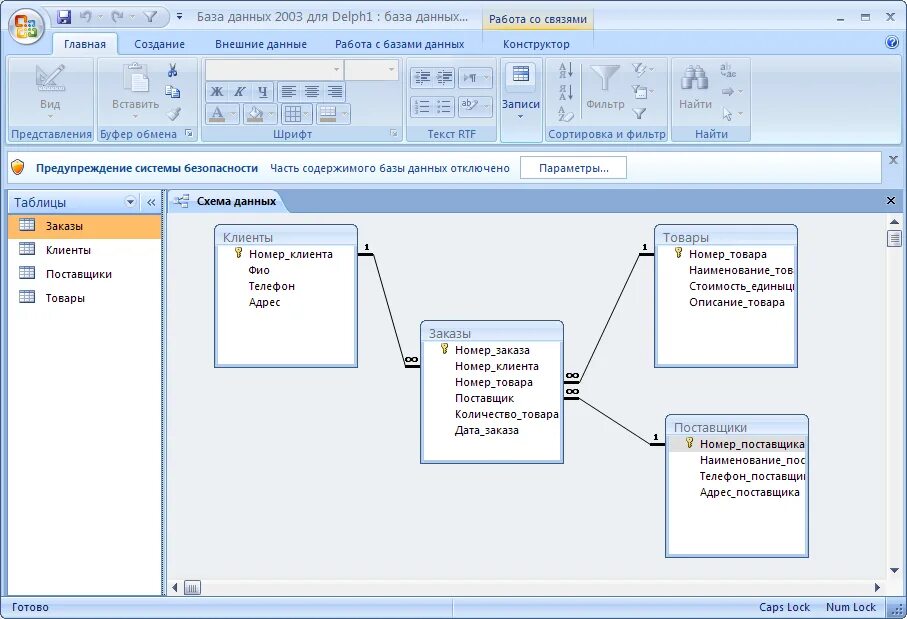This screenshot has height=619, width=907.
Task: Close the Схема данных window
Action: tap(891, 201)
